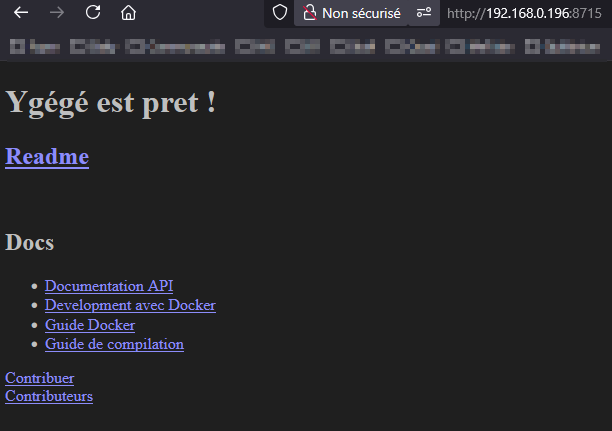View the Contributeurs link
This screenshot has width=612, height=431.
pos(49,396)
